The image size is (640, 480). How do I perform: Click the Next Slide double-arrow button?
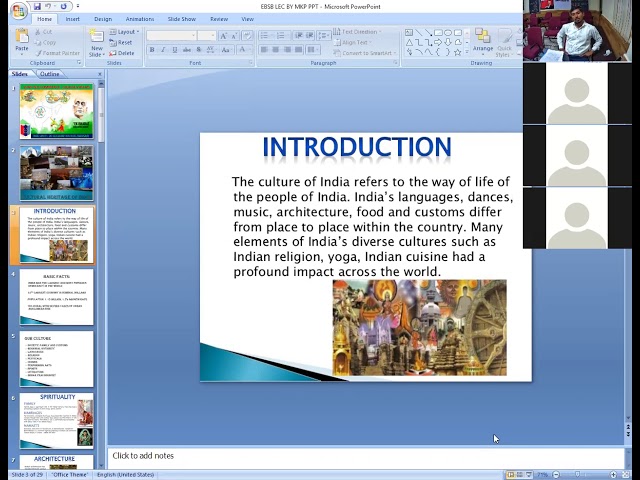coord(628,434)
